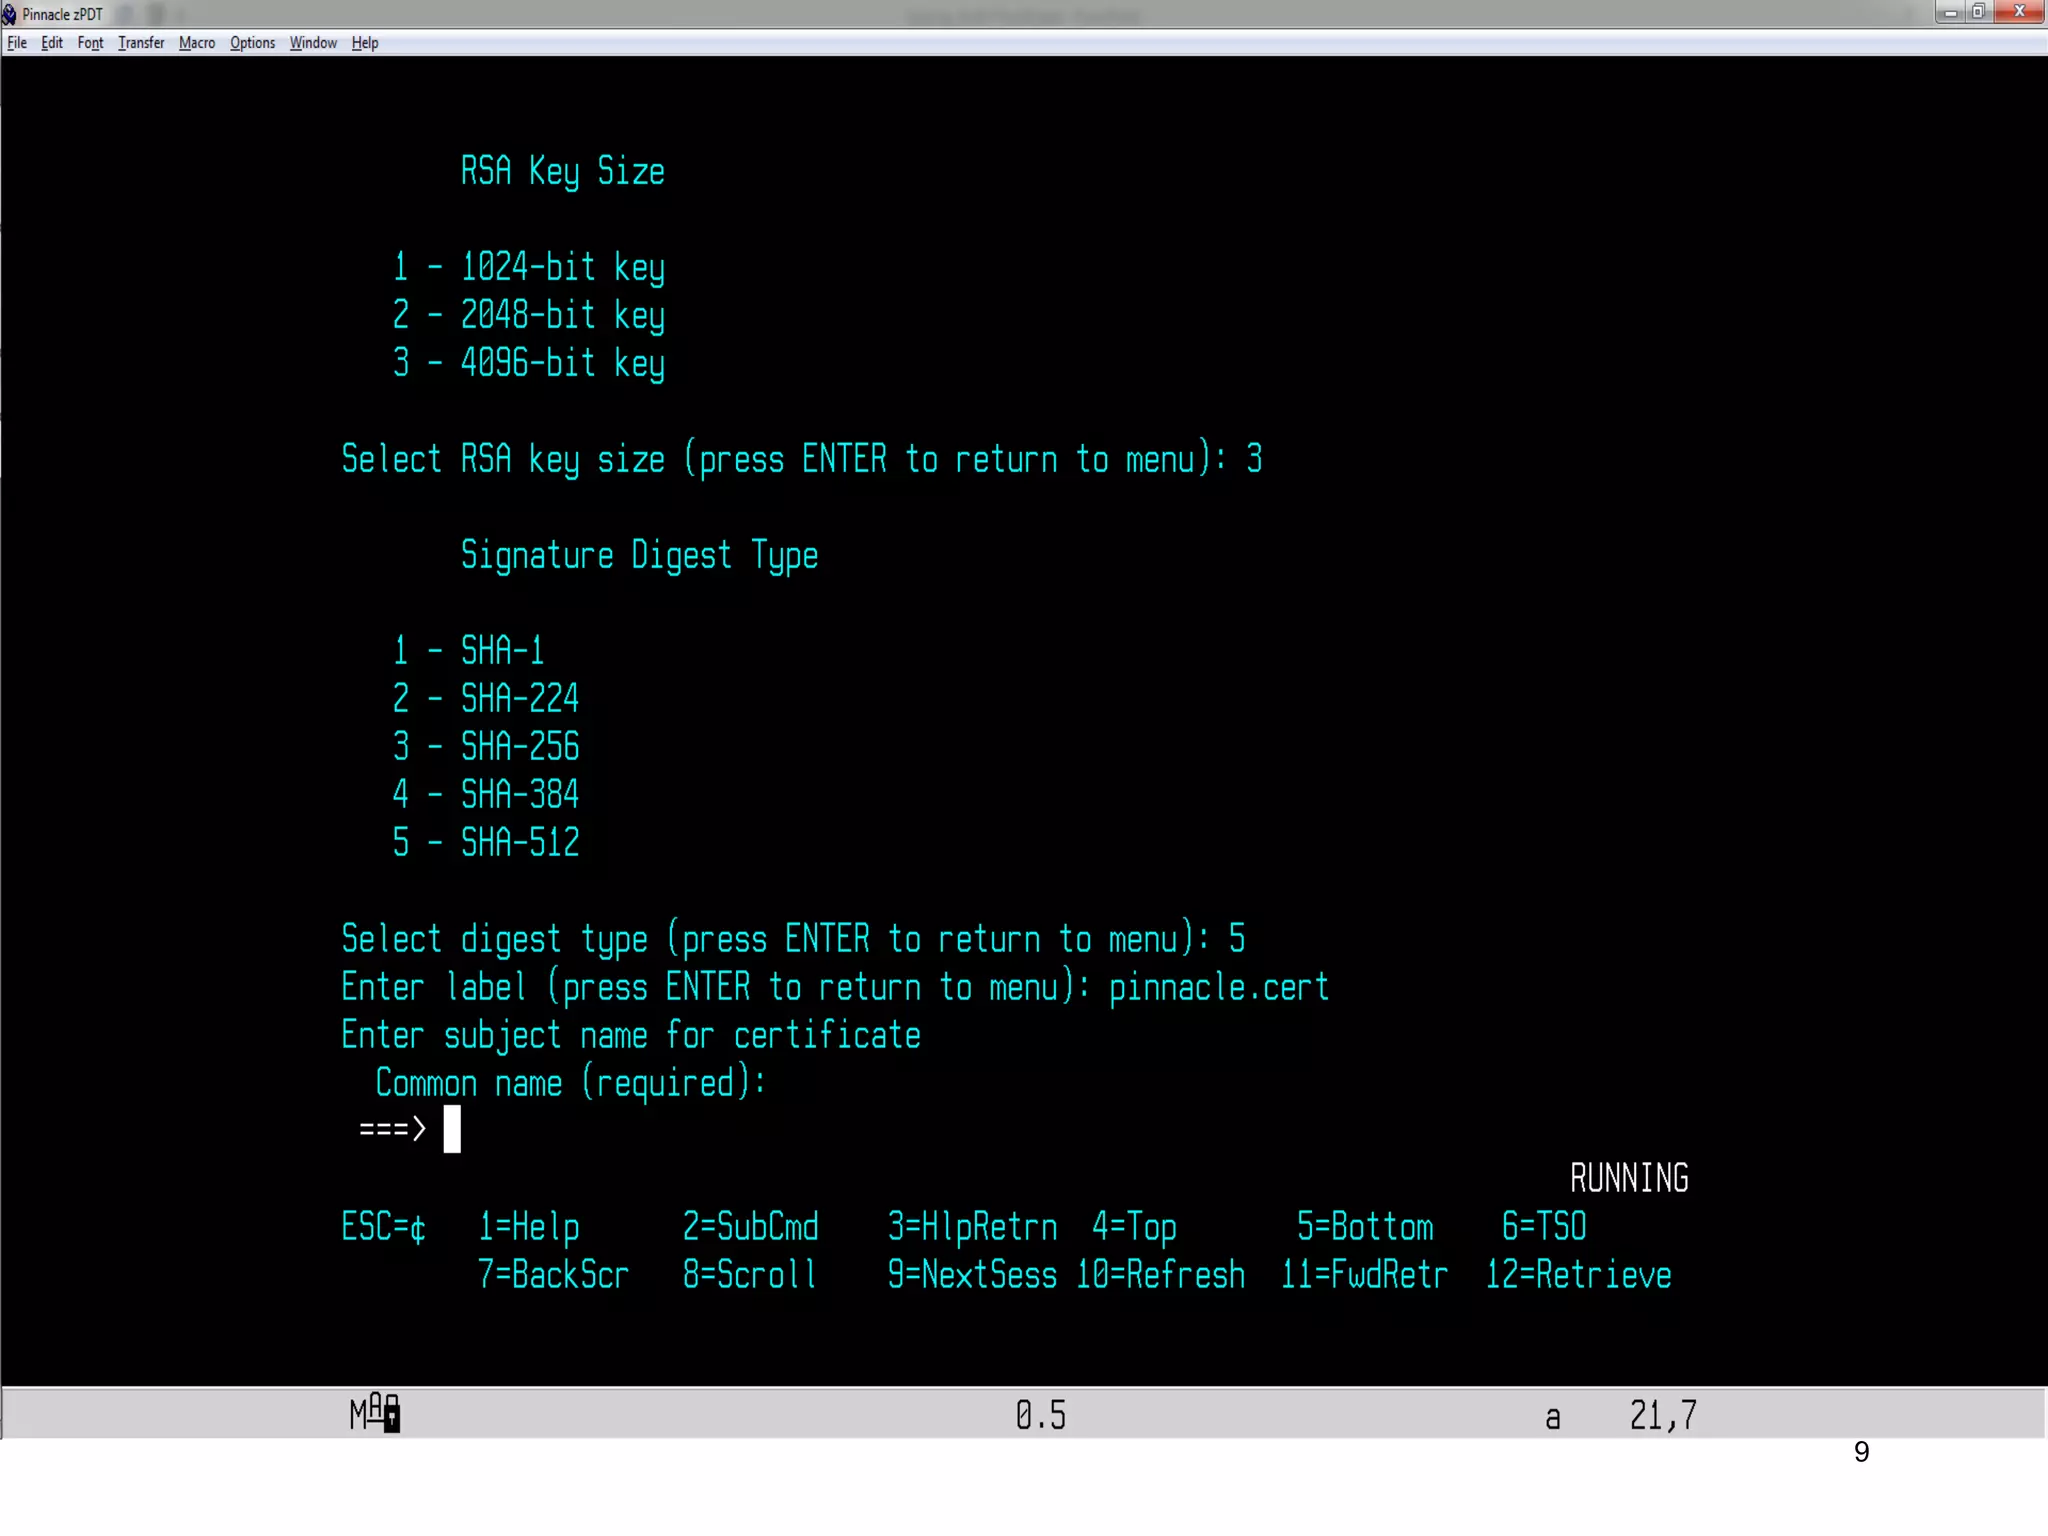Click the 'a' indicator in status bar
This screenshot has width=2048, height=1536.
tap(1553, 1418)
